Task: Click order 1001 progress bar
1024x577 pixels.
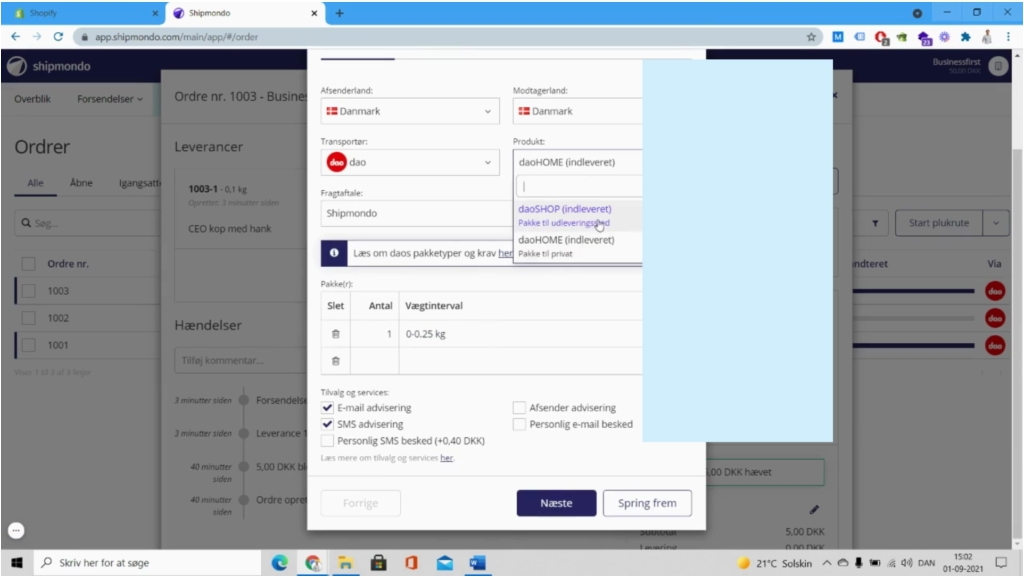Action: [913, 345]
